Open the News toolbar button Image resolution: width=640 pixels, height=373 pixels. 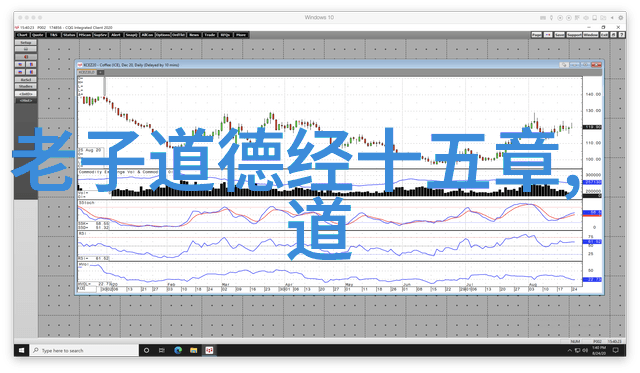pos(194,35)
